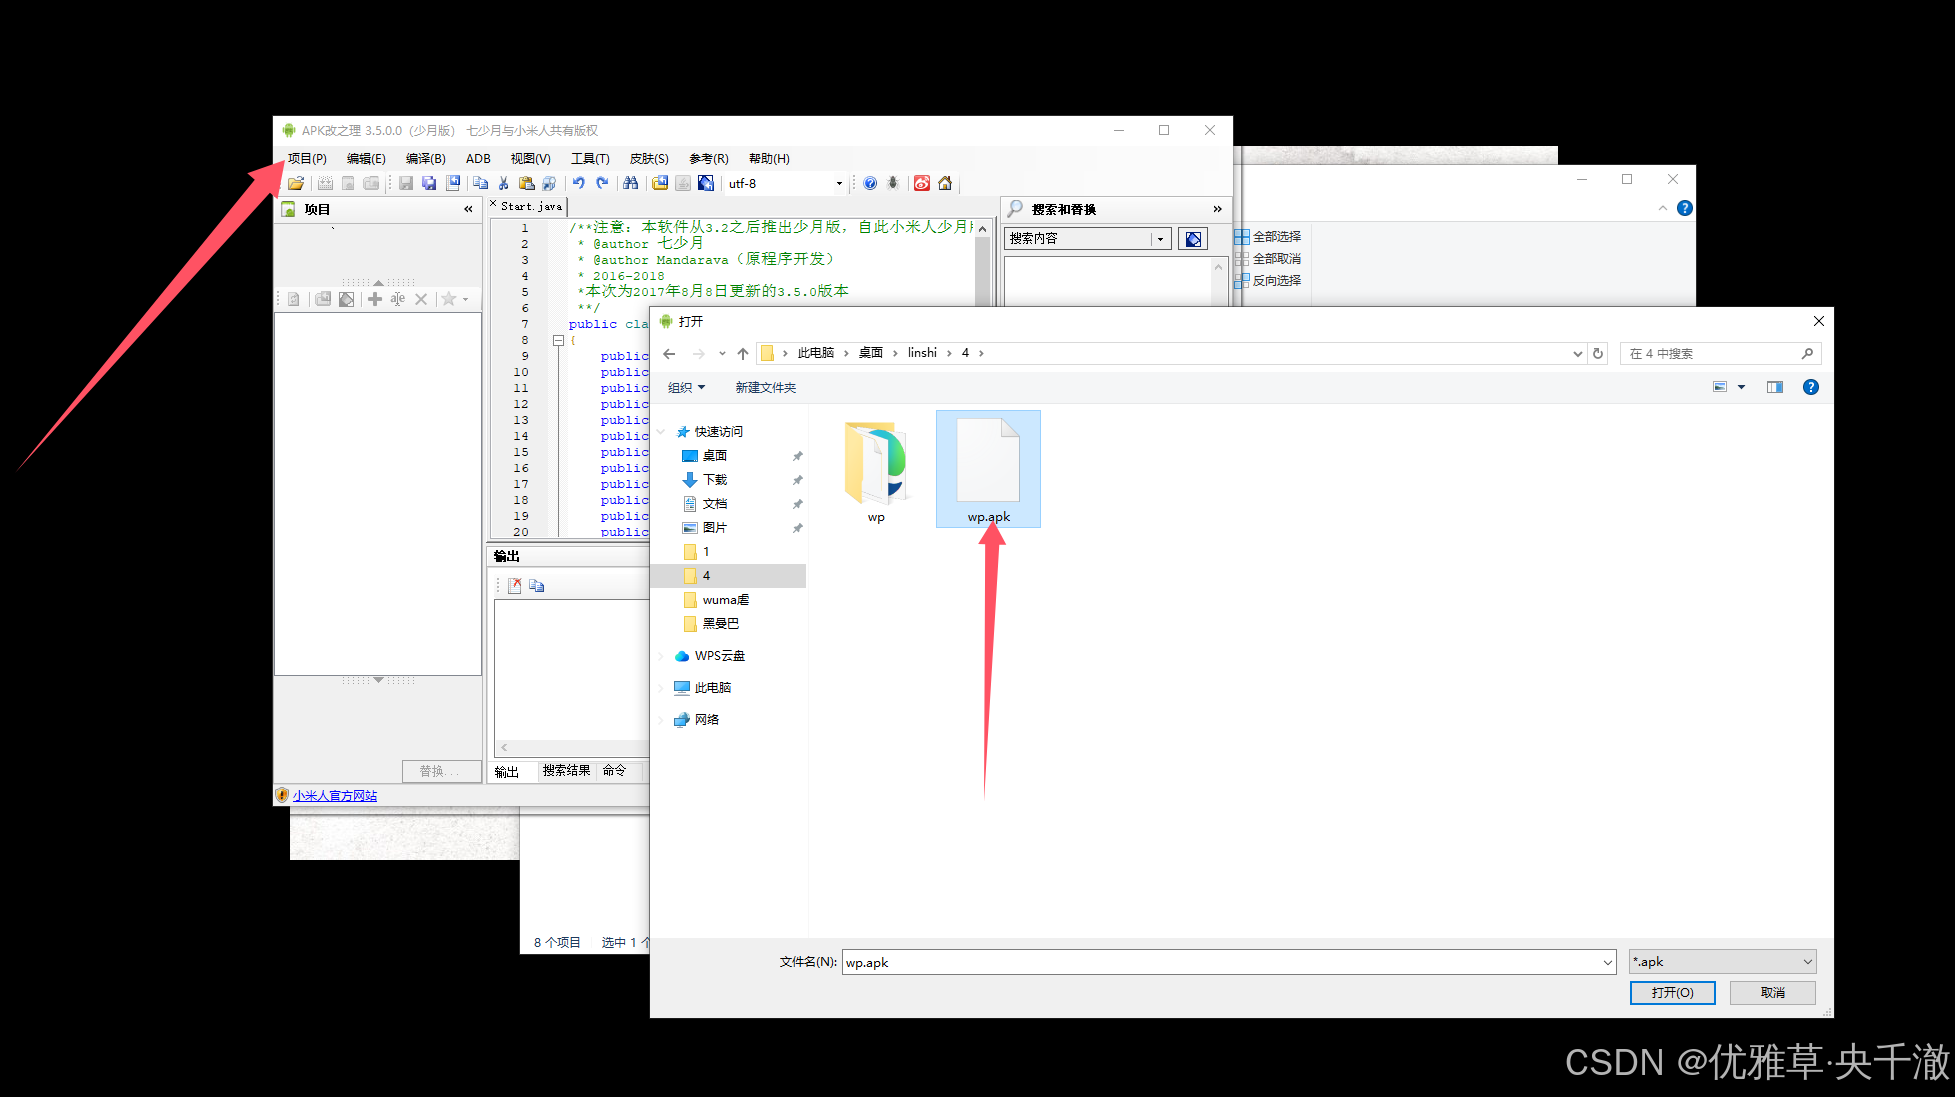Click the help icon in file dialog
Image resolution: width=1955 pixels, height=1097 pixels.
[1810, 388]
